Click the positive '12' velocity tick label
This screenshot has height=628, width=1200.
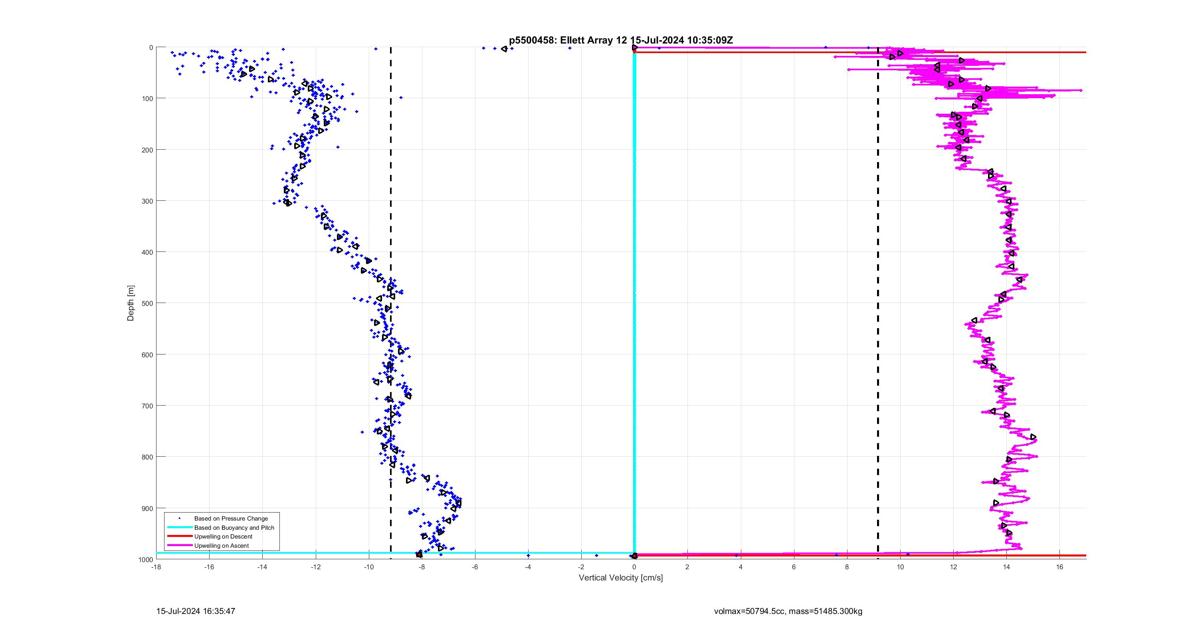[x=953, y=567]
